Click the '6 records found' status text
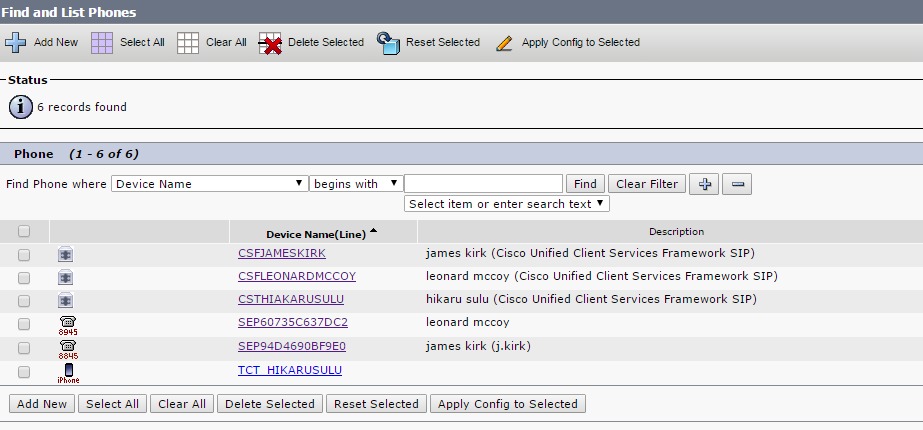Screen dimensions: 923x430 (x=82, y=107)
